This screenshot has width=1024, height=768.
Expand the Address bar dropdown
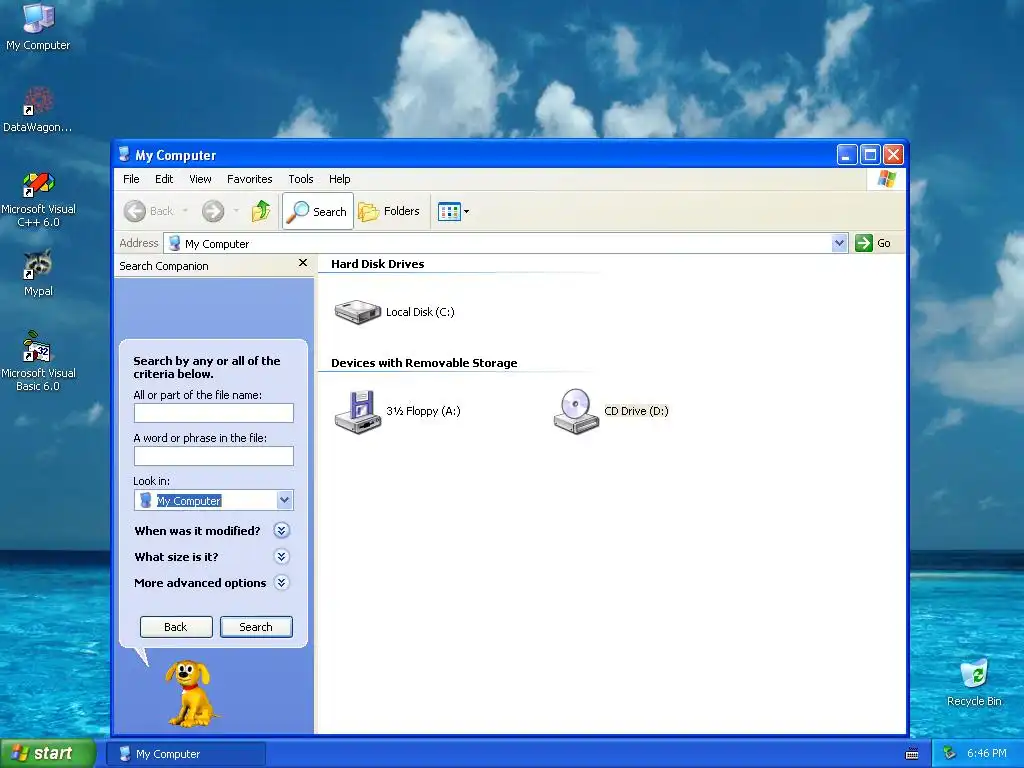click(x=839, y=243)
